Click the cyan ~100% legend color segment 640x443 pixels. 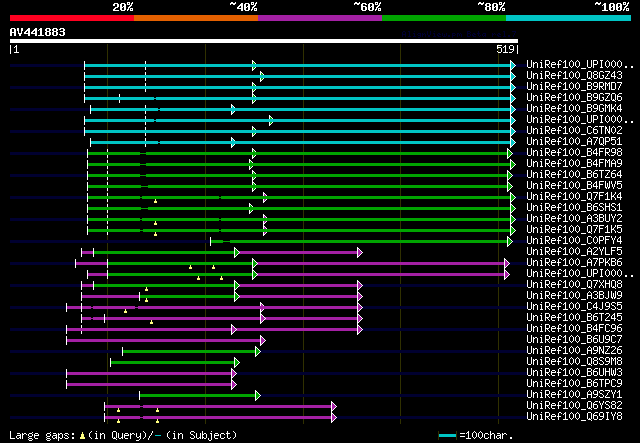pos(568,18)
